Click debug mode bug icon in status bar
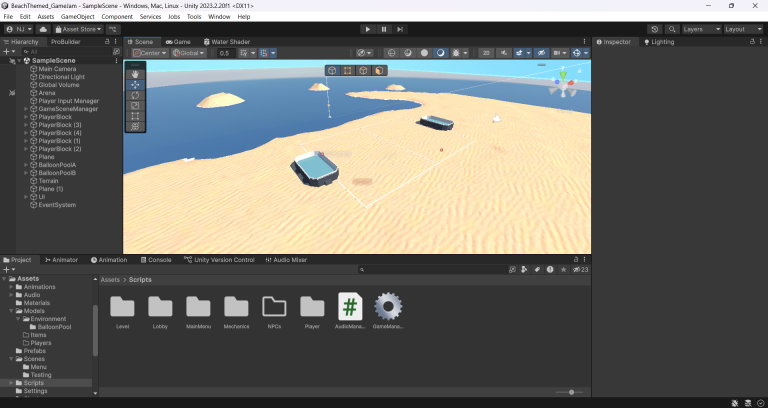768x408 pixels. (x=735, y=403)
